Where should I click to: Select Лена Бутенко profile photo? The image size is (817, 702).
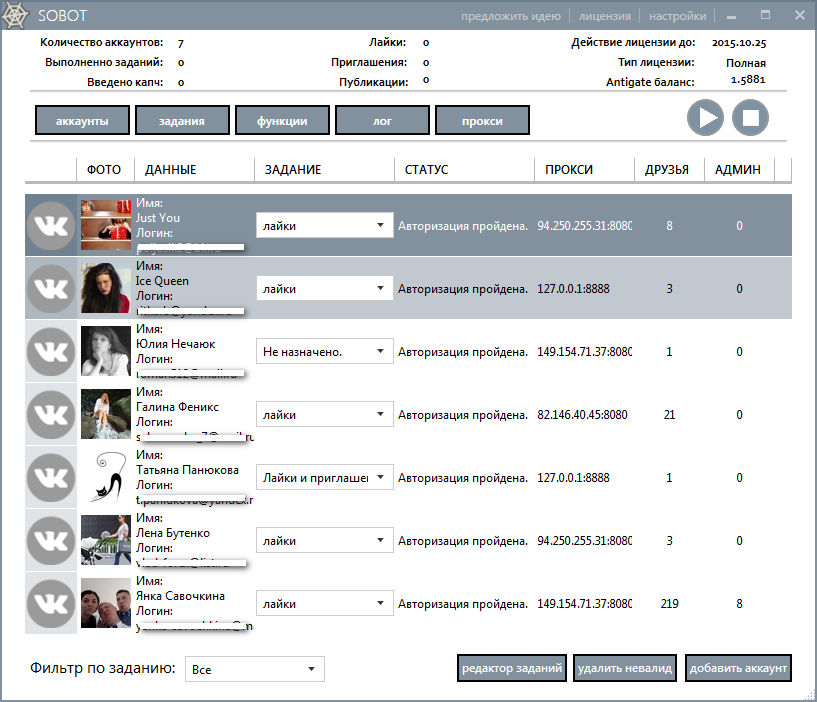click(x=106, y=541)
